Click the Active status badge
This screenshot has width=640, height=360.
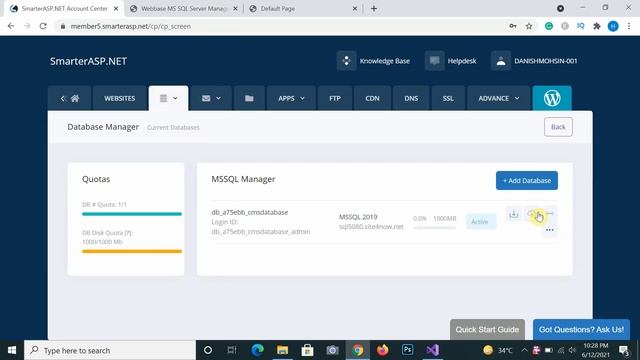[480, 222]
